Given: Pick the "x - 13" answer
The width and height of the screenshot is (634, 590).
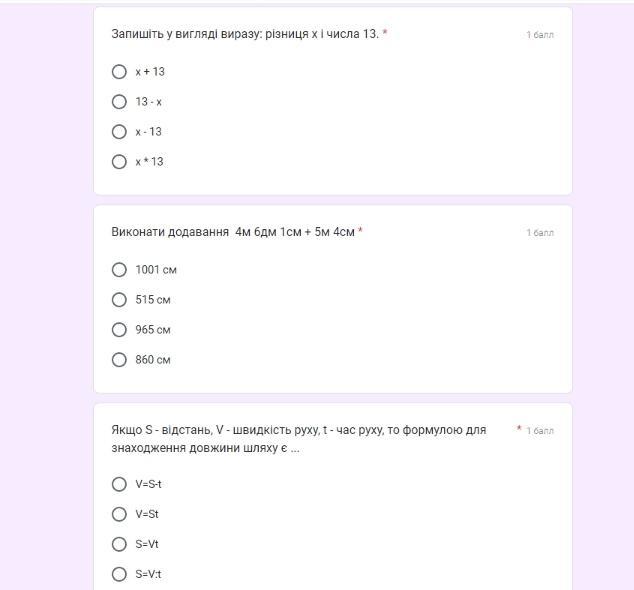Looking at the screenshot, I should (119, 132).
